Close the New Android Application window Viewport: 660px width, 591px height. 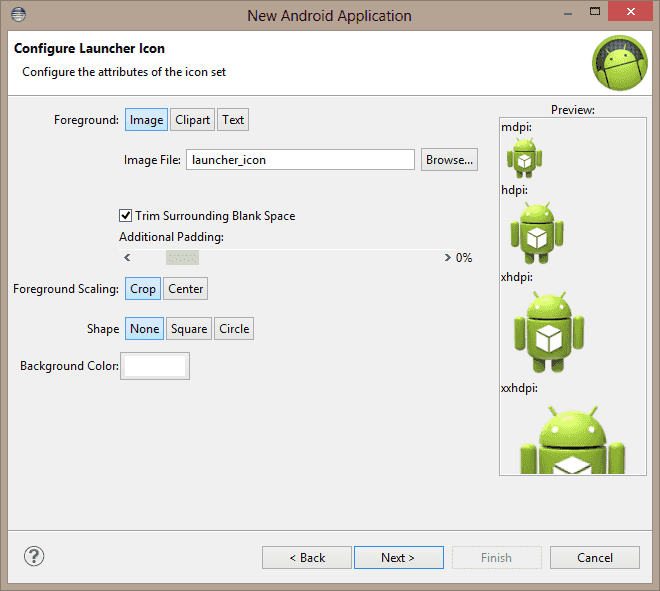coord(630,11)
